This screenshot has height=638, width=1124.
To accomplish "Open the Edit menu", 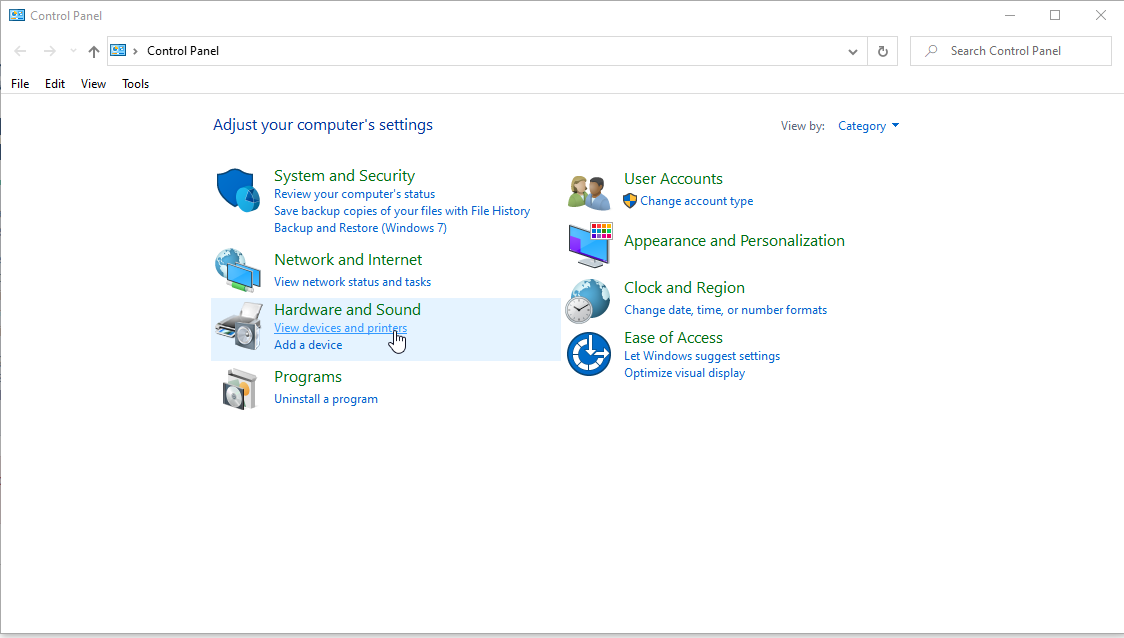I will [54, 84].
